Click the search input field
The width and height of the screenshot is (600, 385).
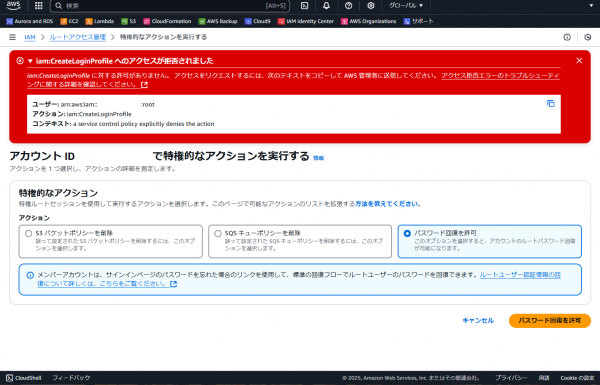(x=170, y=6)
